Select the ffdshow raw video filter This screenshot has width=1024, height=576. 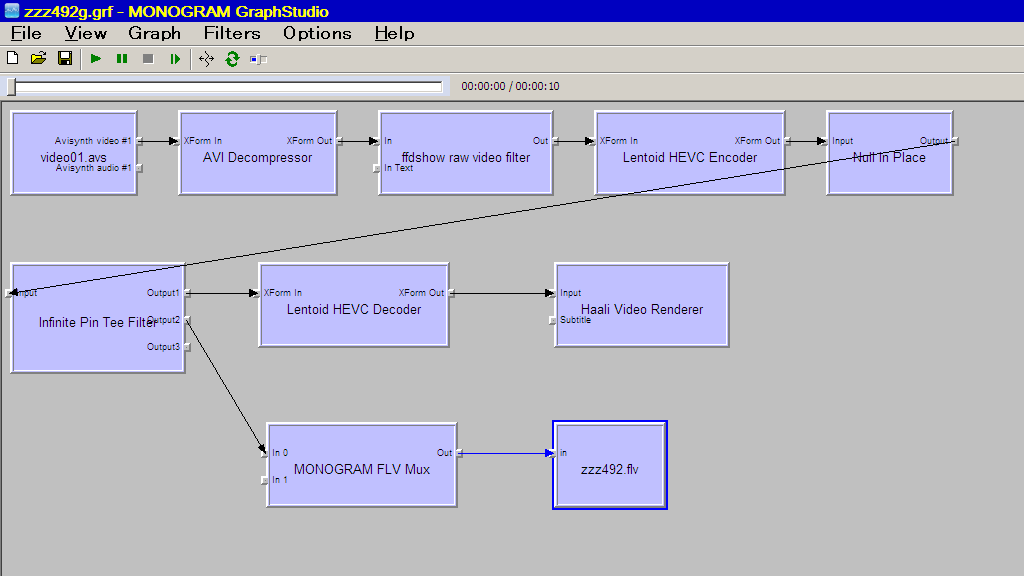466,153
